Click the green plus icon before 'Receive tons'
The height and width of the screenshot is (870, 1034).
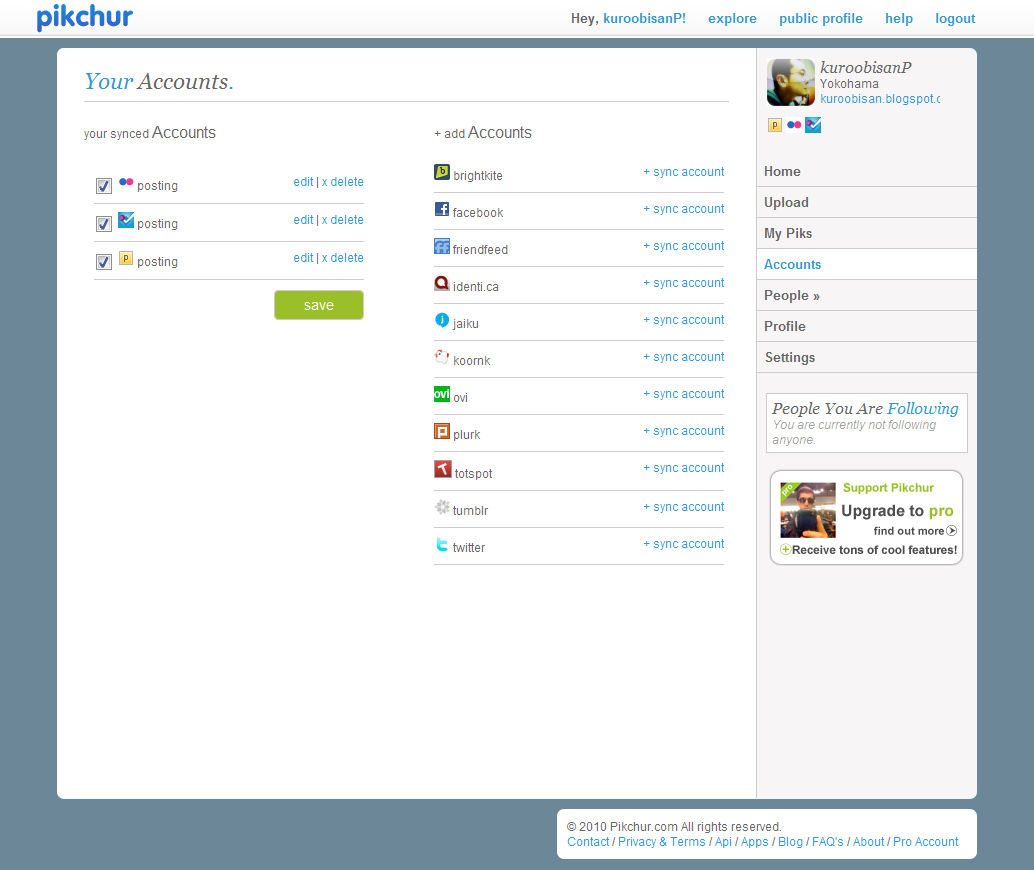785,549
